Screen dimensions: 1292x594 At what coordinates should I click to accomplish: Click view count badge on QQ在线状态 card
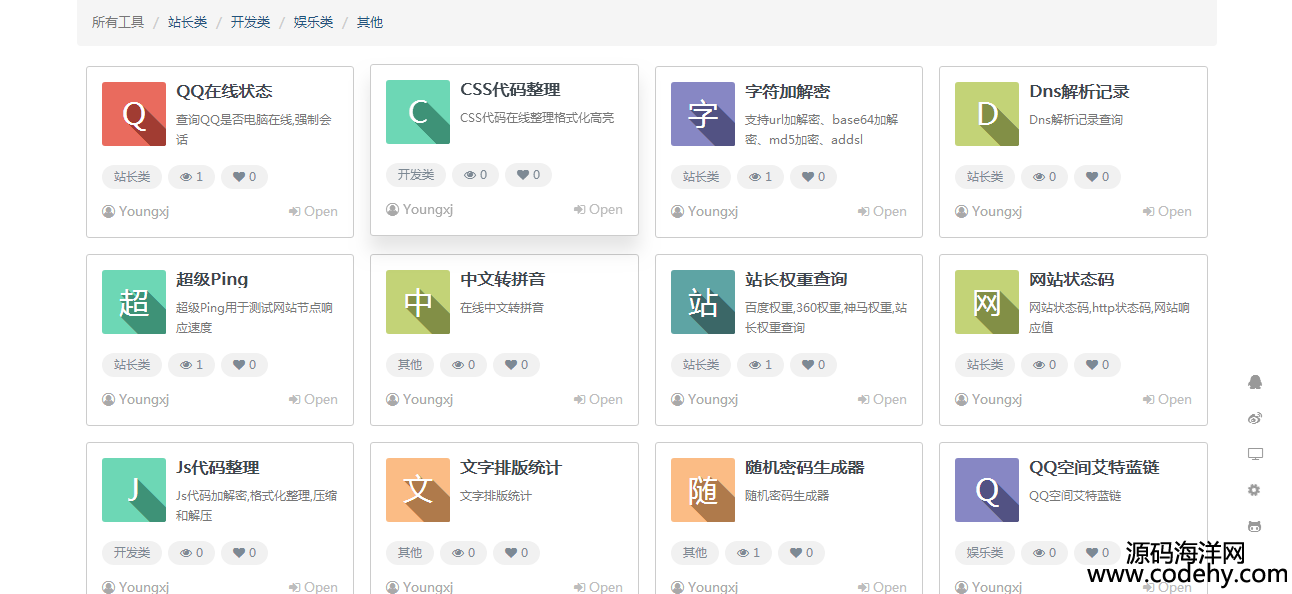191,177
